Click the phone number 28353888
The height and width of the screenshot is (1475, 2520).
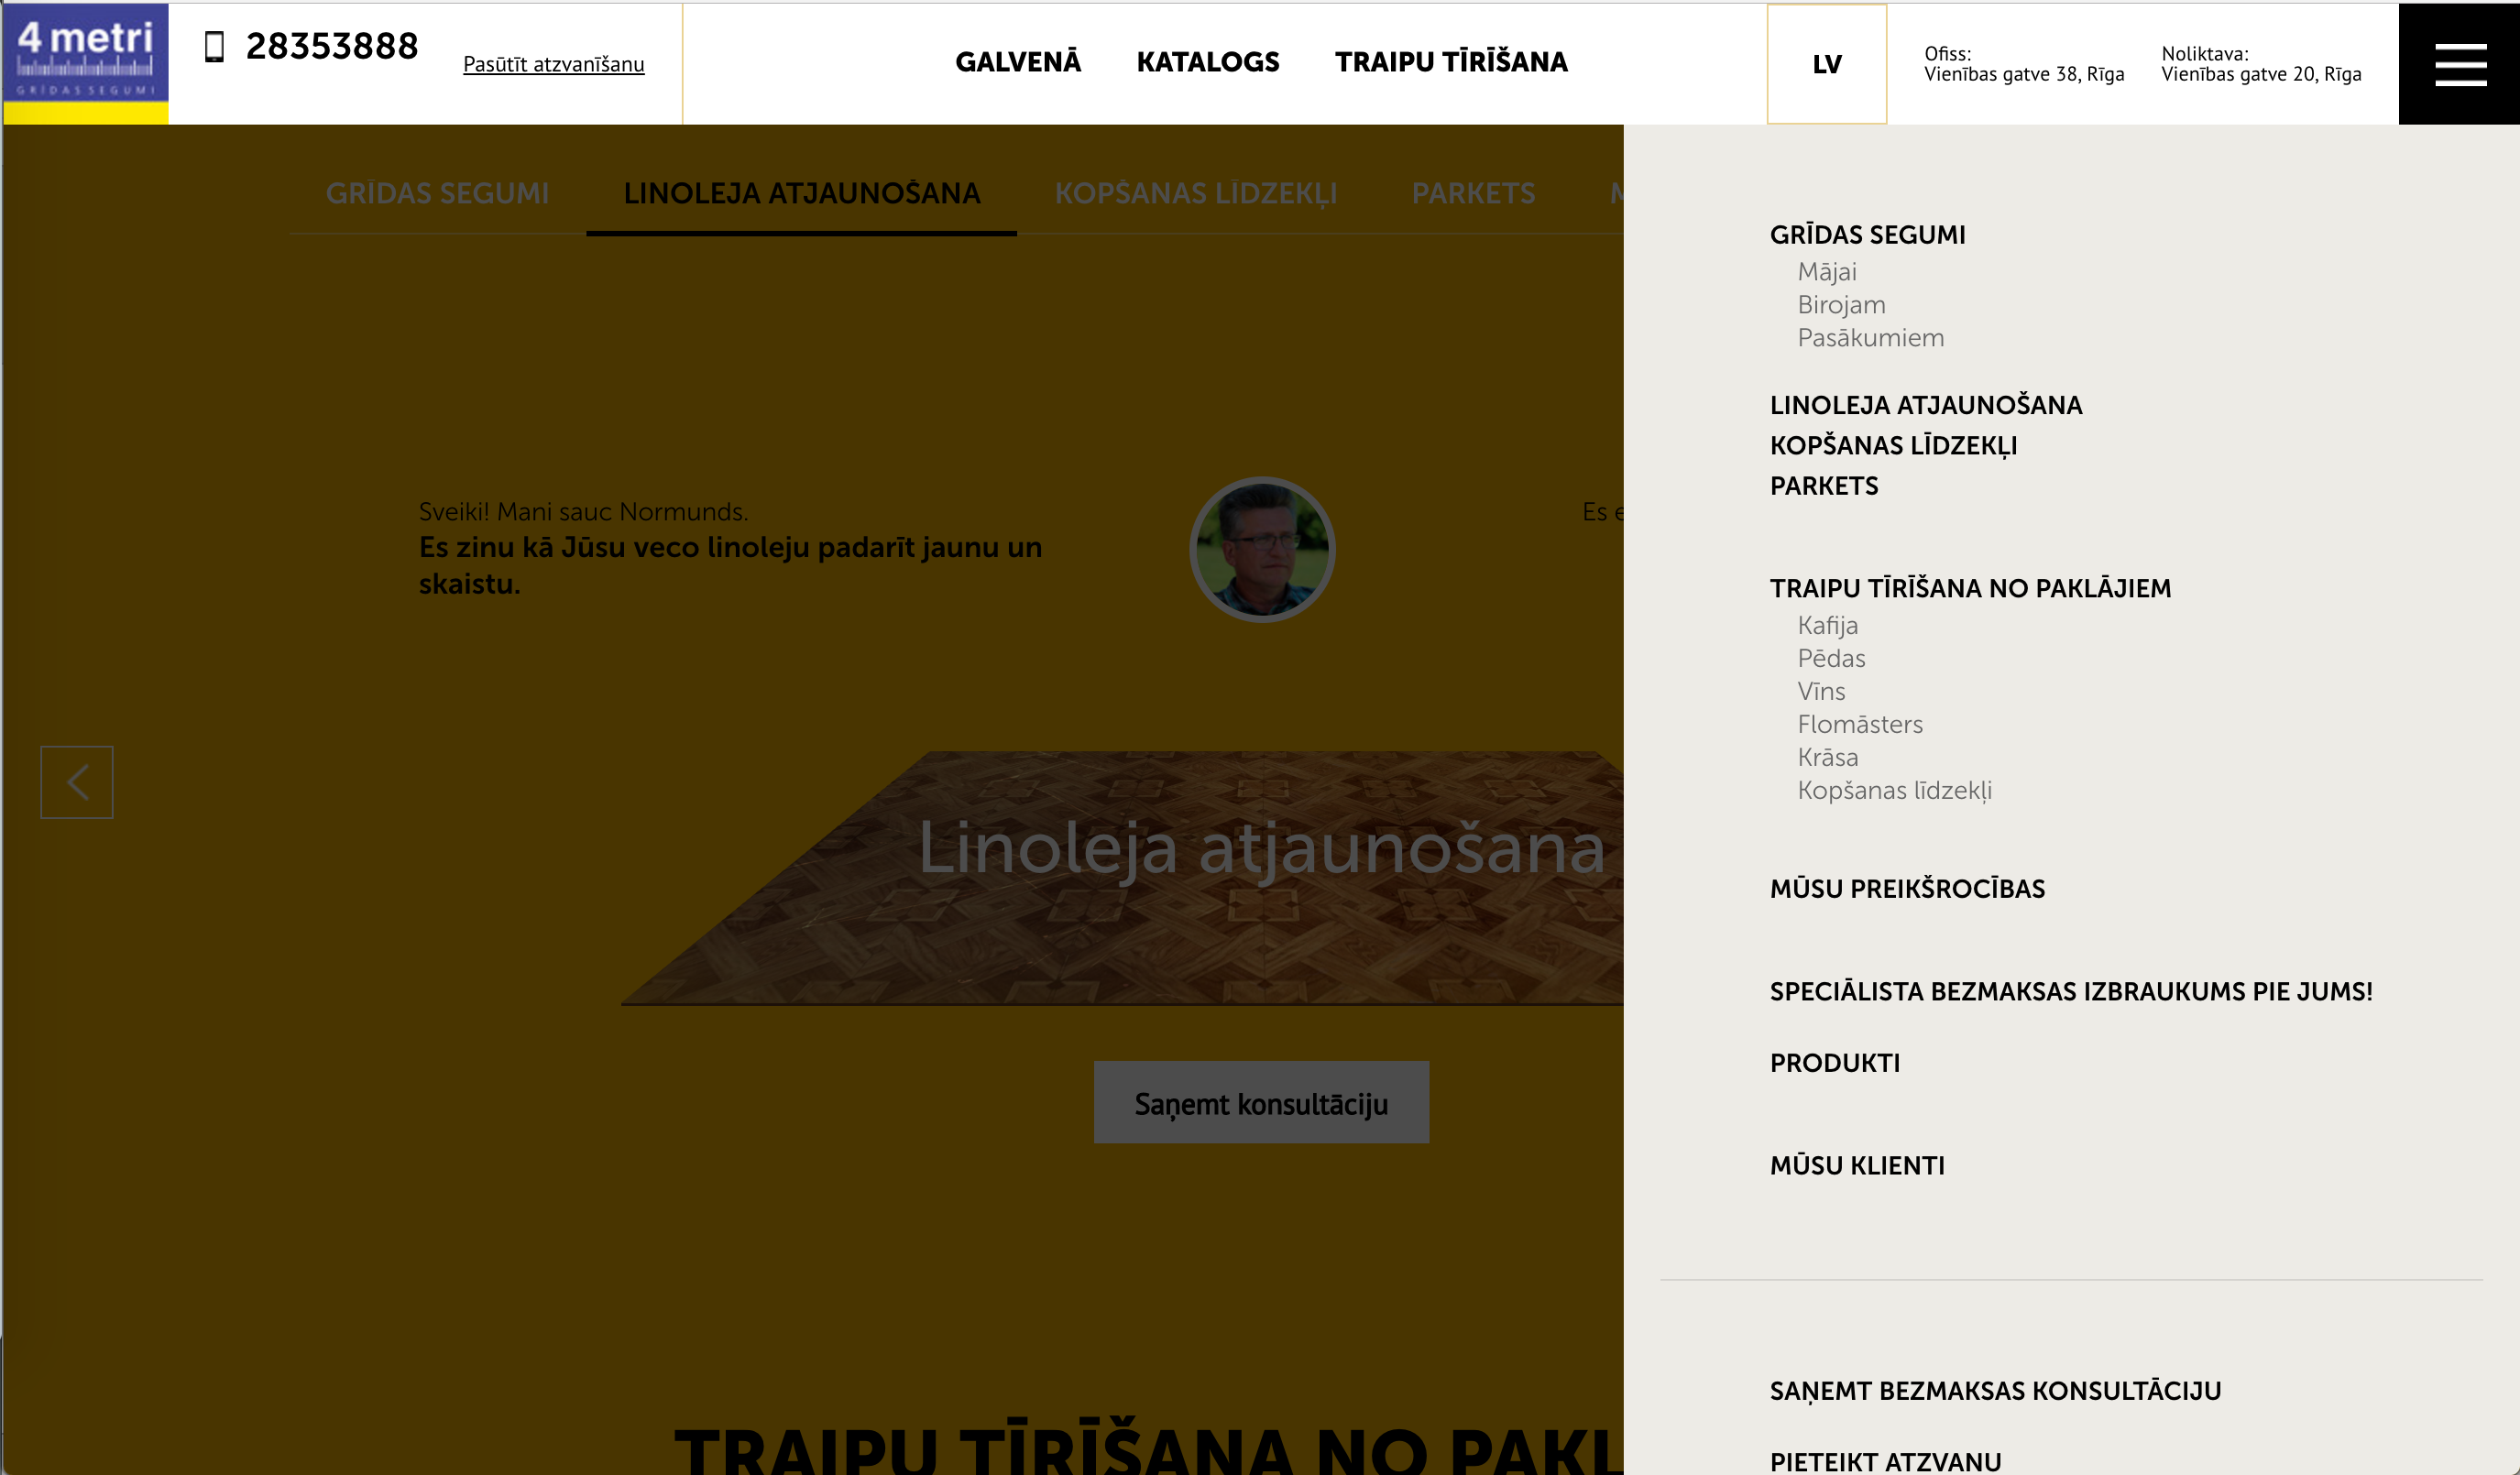(332, 46)
